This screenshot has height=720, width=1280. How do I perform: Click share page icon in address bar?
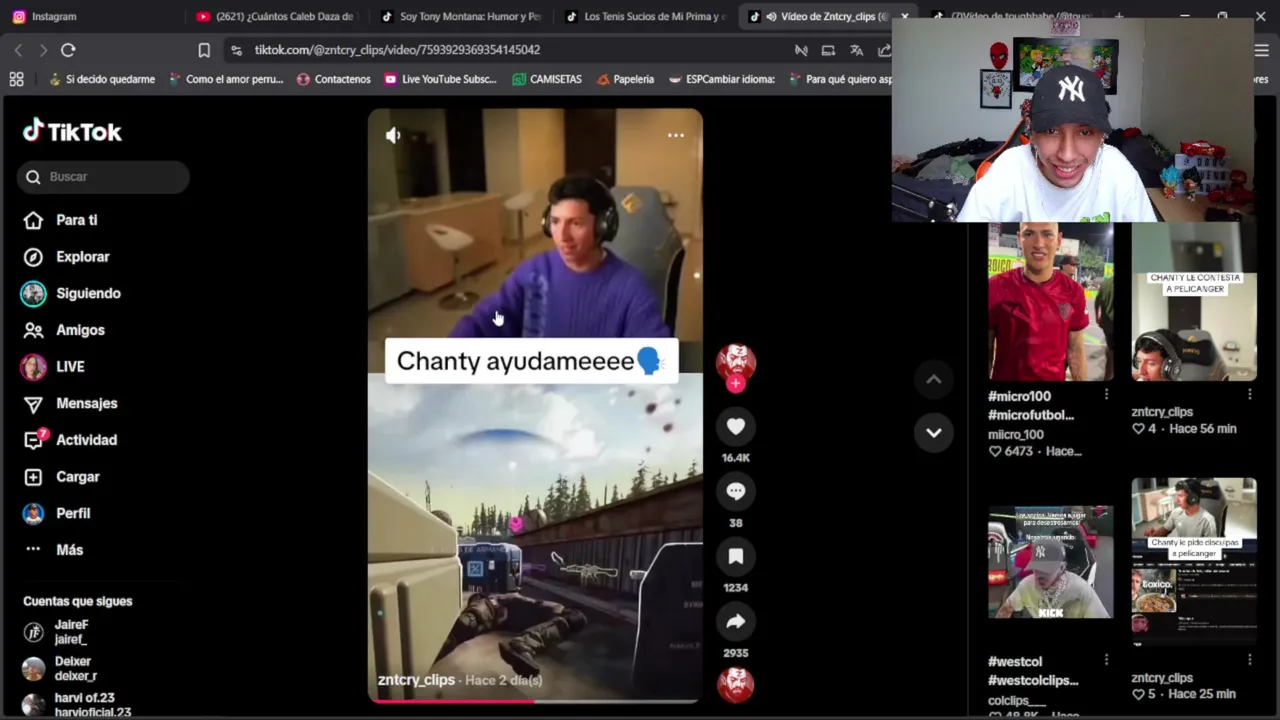pyautogui.click(x=884, y=50)
